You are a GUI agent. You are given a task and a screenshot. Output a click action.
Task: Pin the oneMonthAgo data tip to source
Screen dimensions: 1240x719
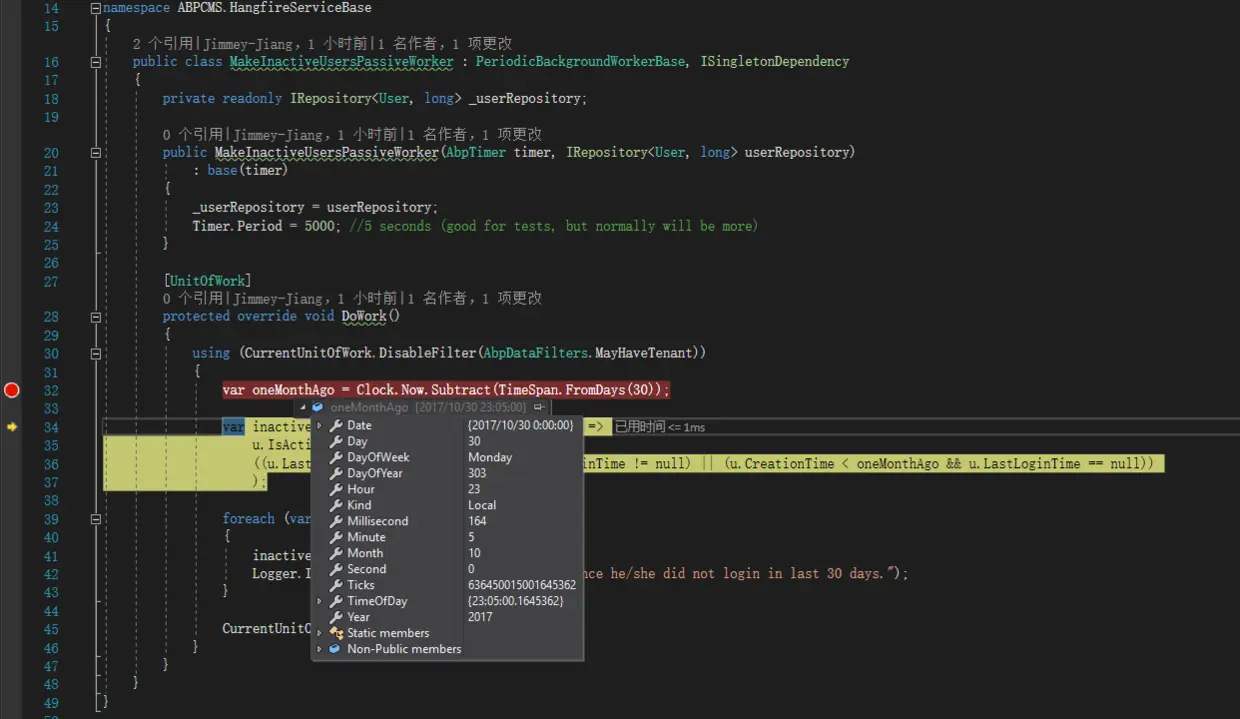point(539,407)
